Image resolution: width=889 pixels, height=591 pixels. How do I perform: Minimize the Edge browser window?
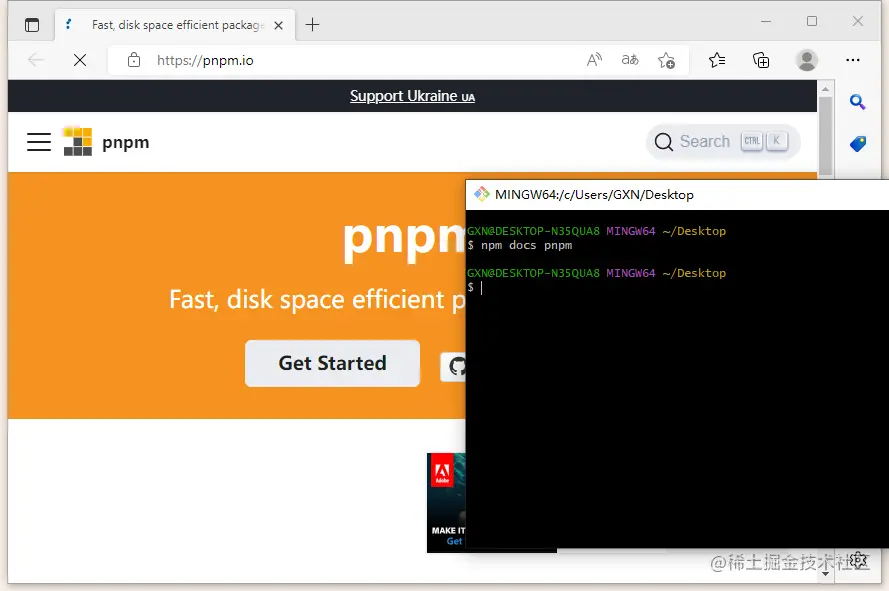coord(766,22)
